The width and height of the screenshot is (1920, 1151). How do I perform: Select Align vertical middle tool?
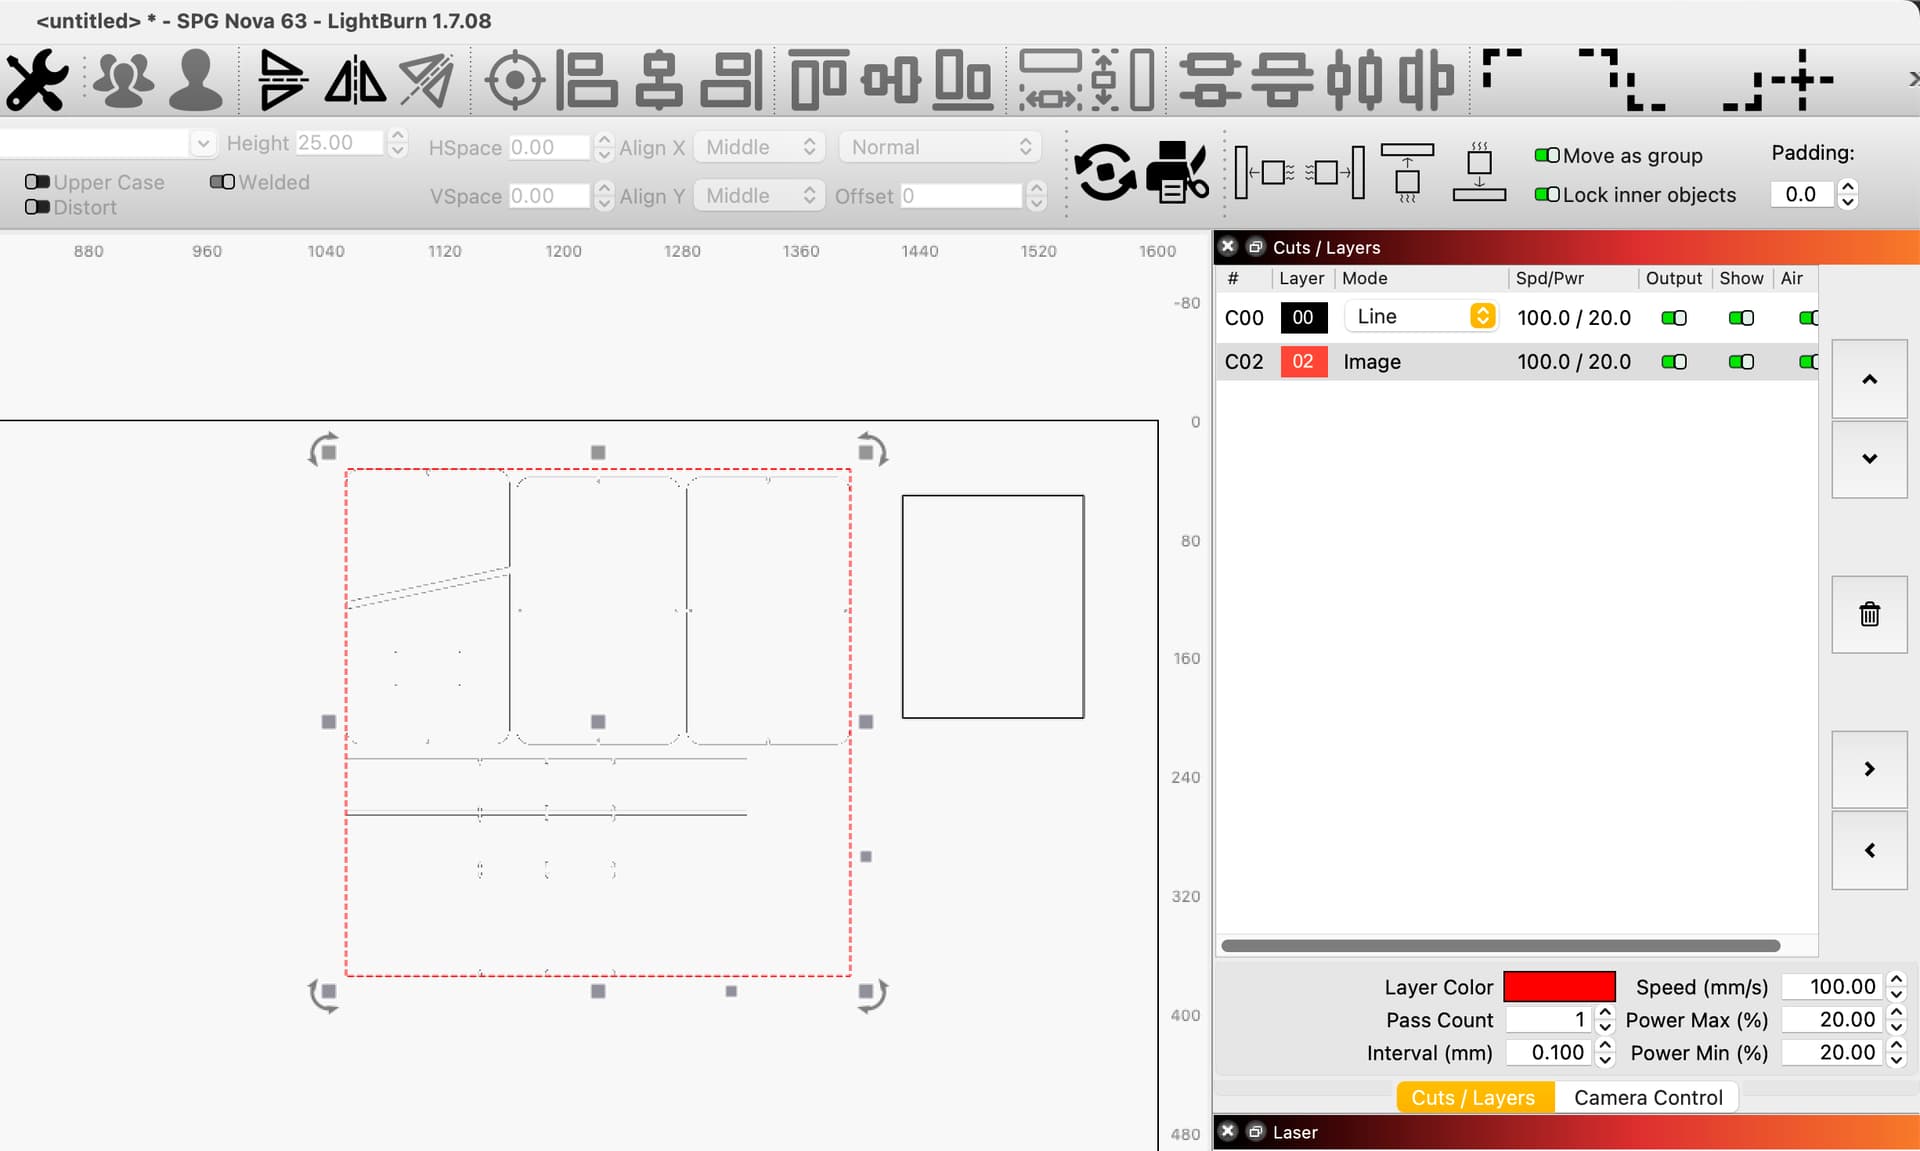(891, 80)
